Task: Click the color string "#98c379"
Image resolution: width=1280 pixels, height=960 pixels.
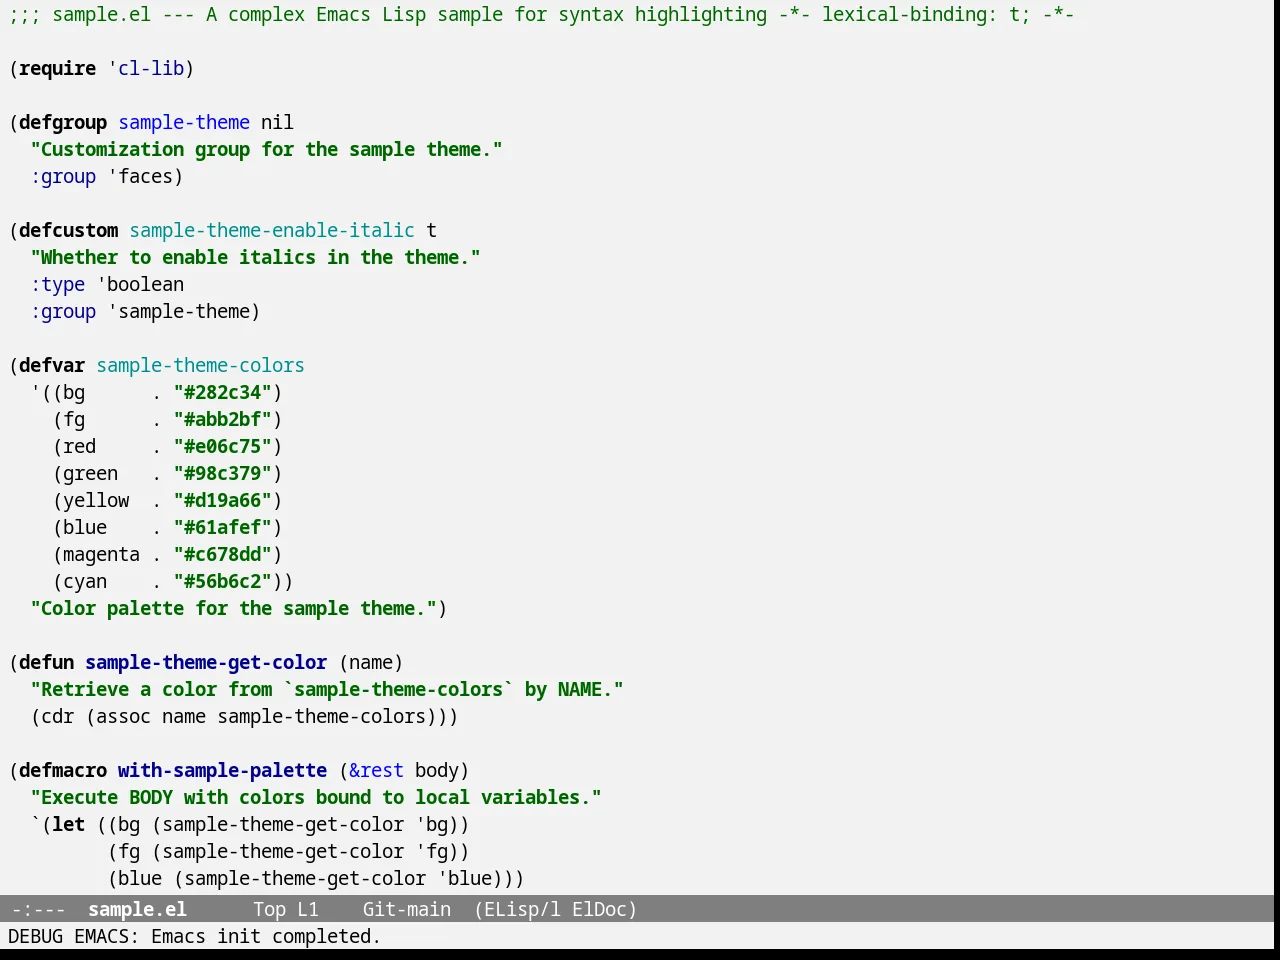Action: [x=223, y=473]
